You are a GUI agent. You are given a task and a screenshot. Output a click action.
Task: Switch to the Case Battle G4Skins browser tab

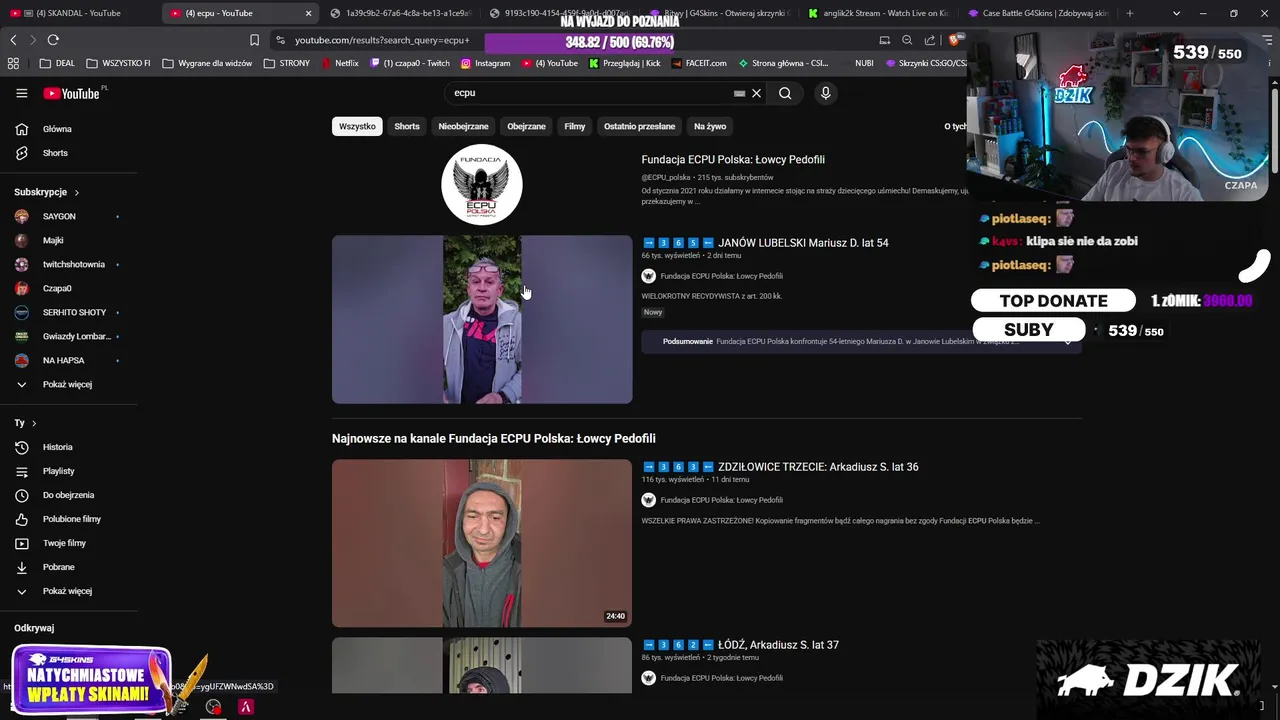point(1038,13)
